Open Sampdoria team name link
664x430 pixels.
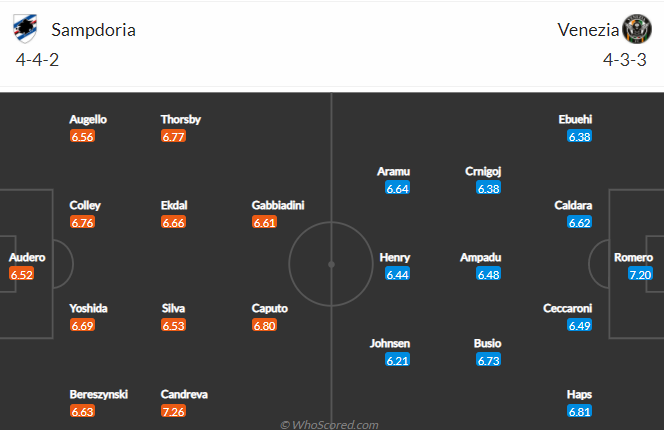click(x=94, y=30)
